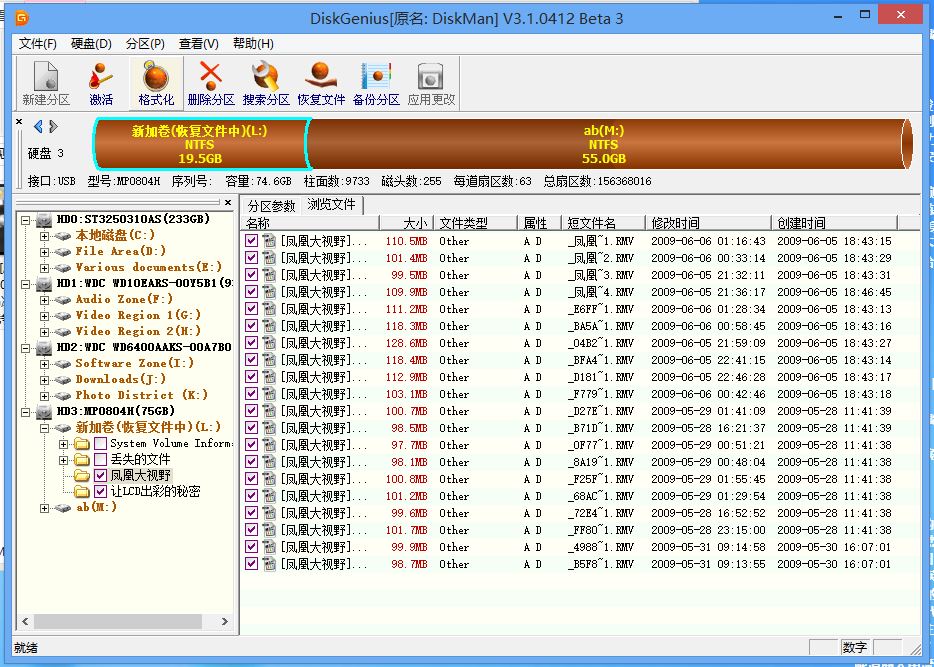934x667 pixels.
Task: Uncheck the file sized 111.2MB
Action: [x=251, y=308]
